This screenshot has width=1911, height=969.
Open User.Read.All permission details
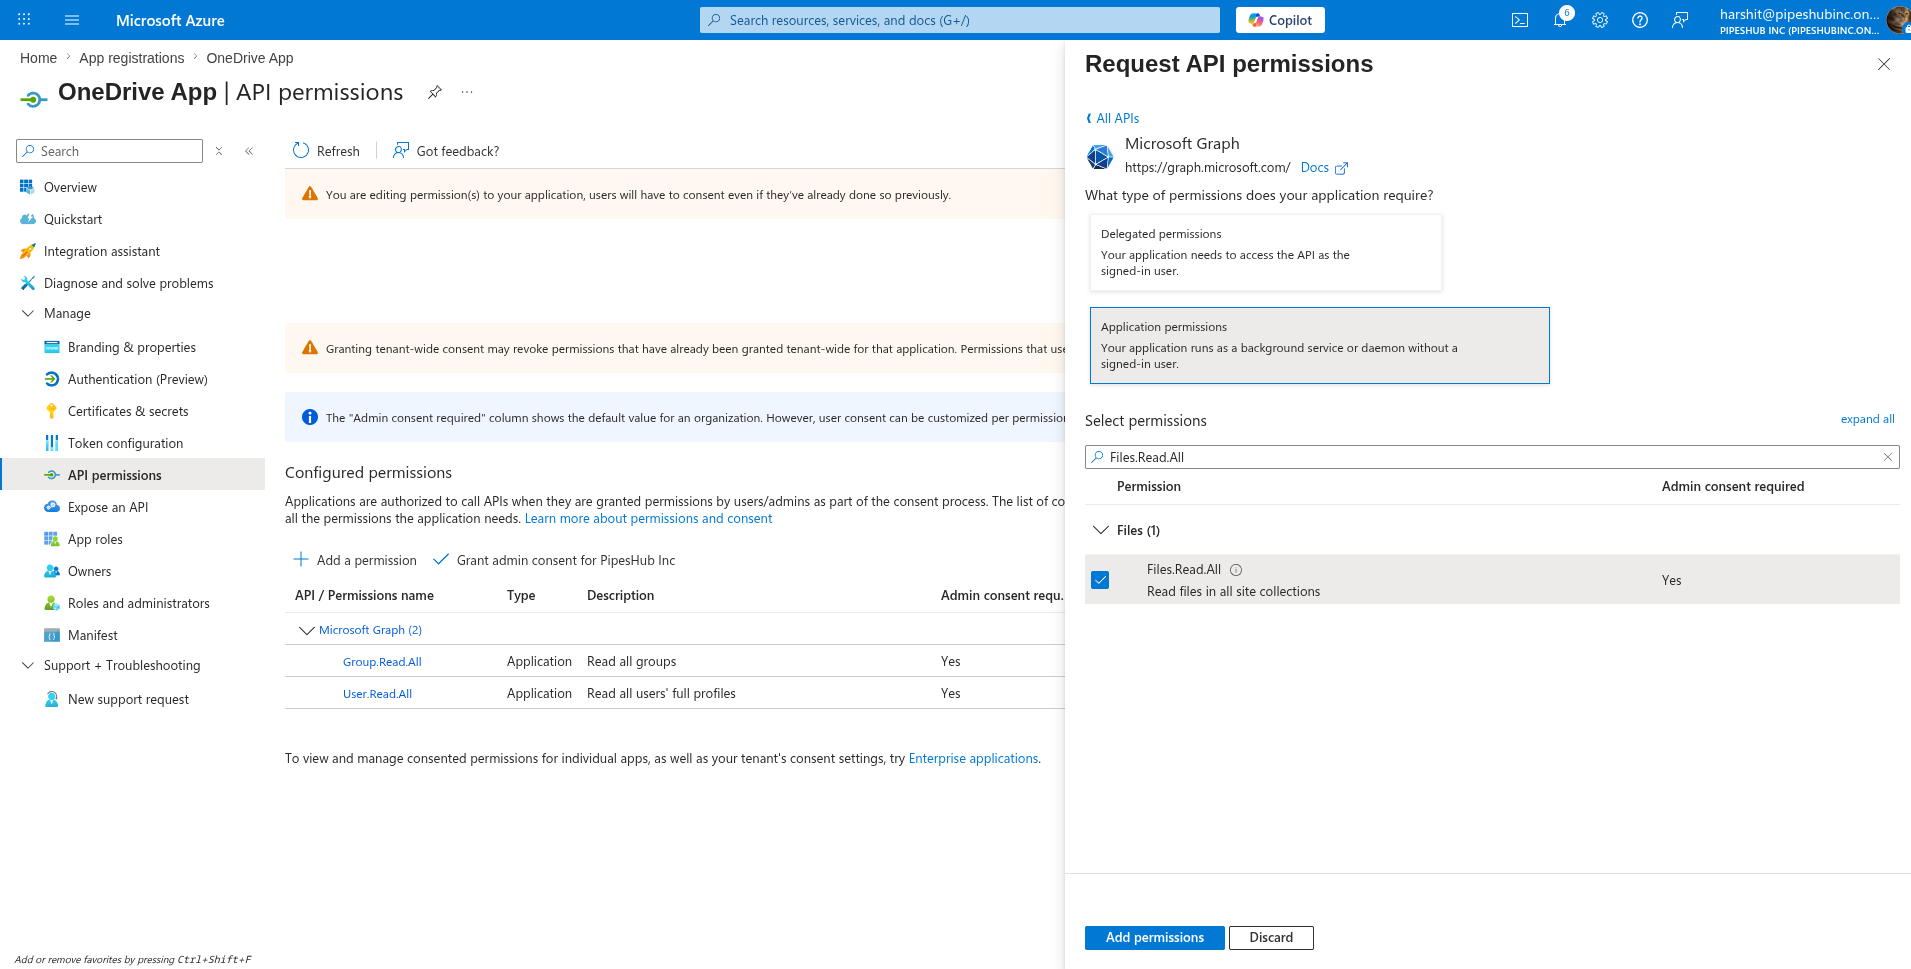click(377, 694)
